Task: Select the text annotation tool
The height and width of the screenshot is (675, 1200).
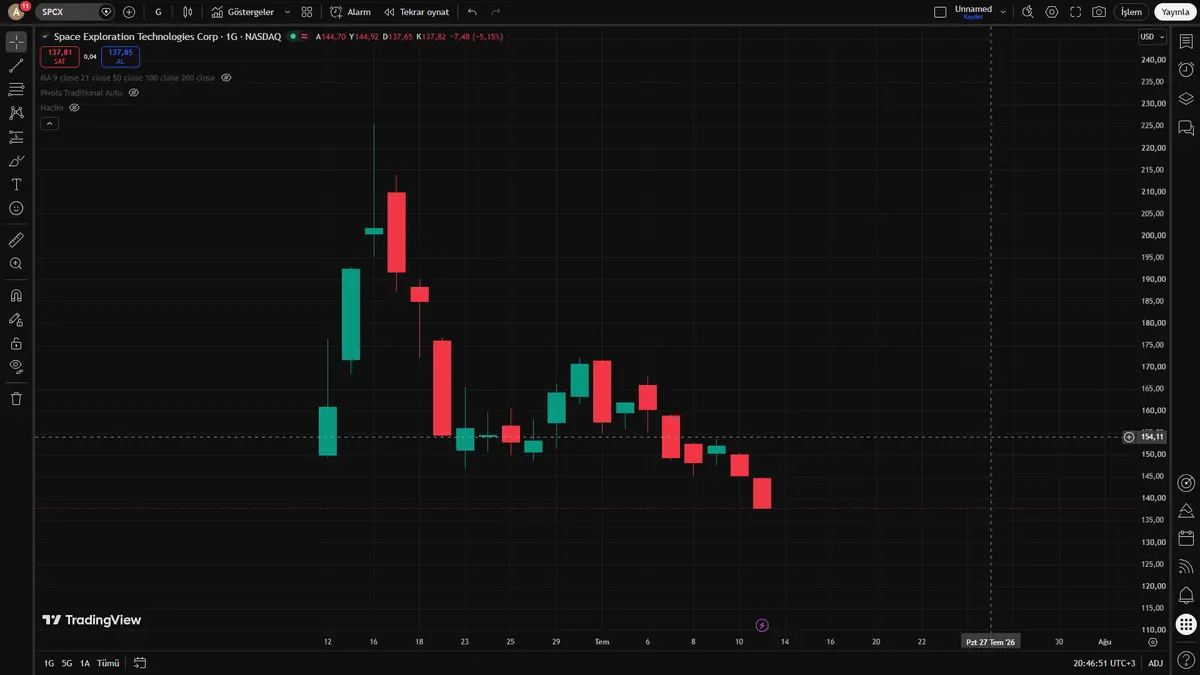Action: 16,185
